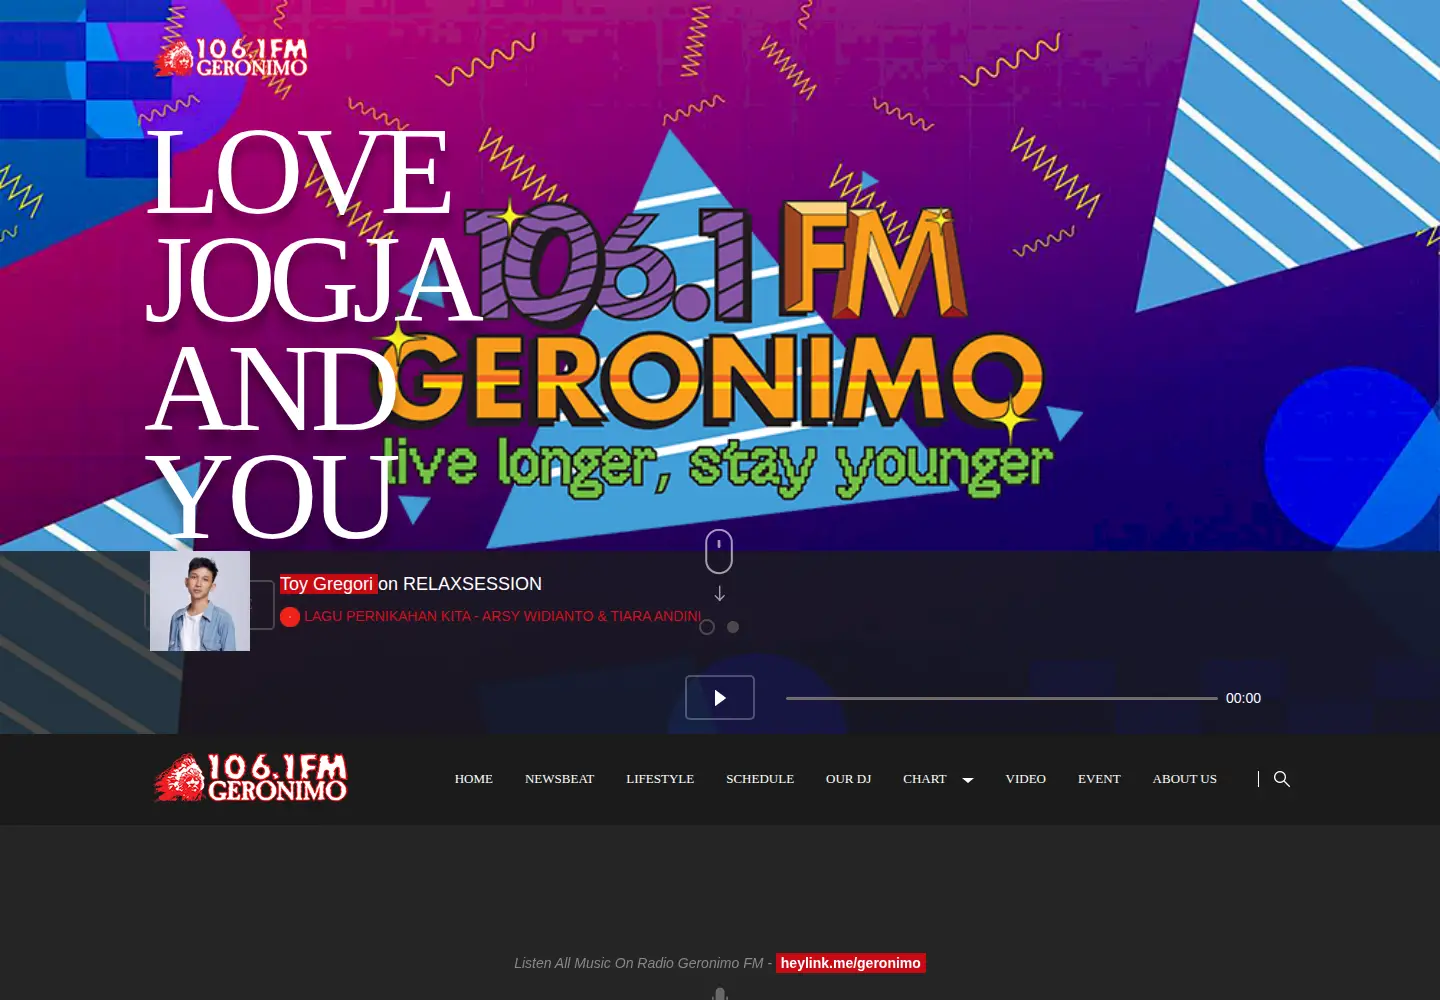The image size is (1440, 1000).
Task: Click the red live indicator dot
Action: tap(290, 617)
